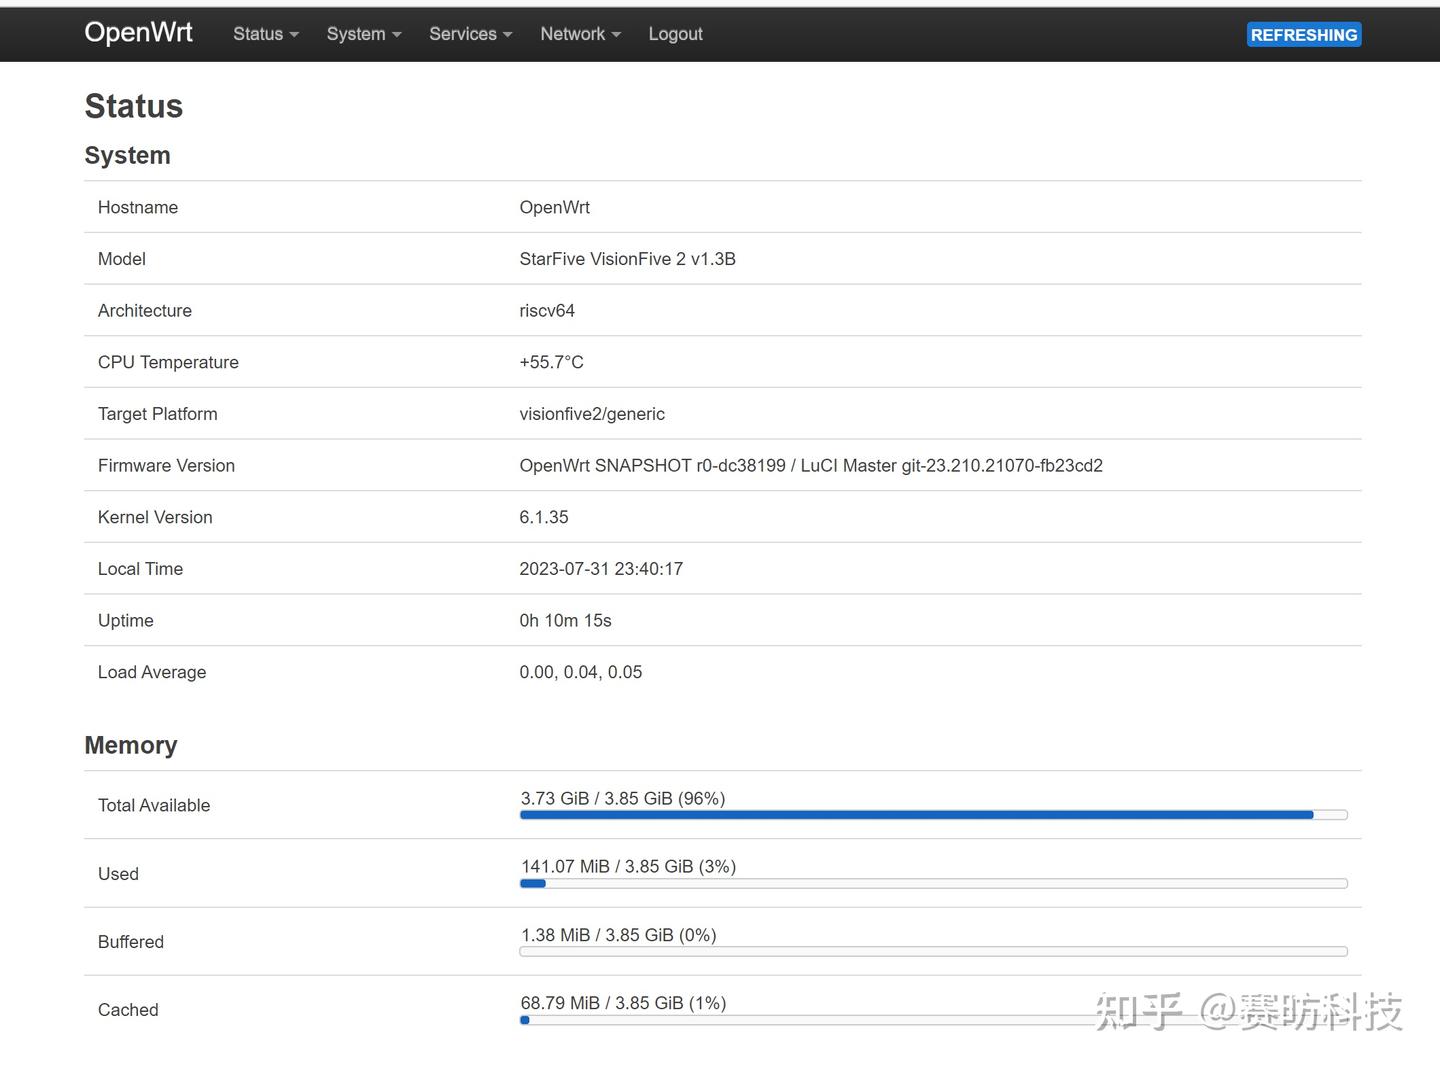Click the Buffered memory label
Screen dimensions: 1440x1069
point(131,942)
